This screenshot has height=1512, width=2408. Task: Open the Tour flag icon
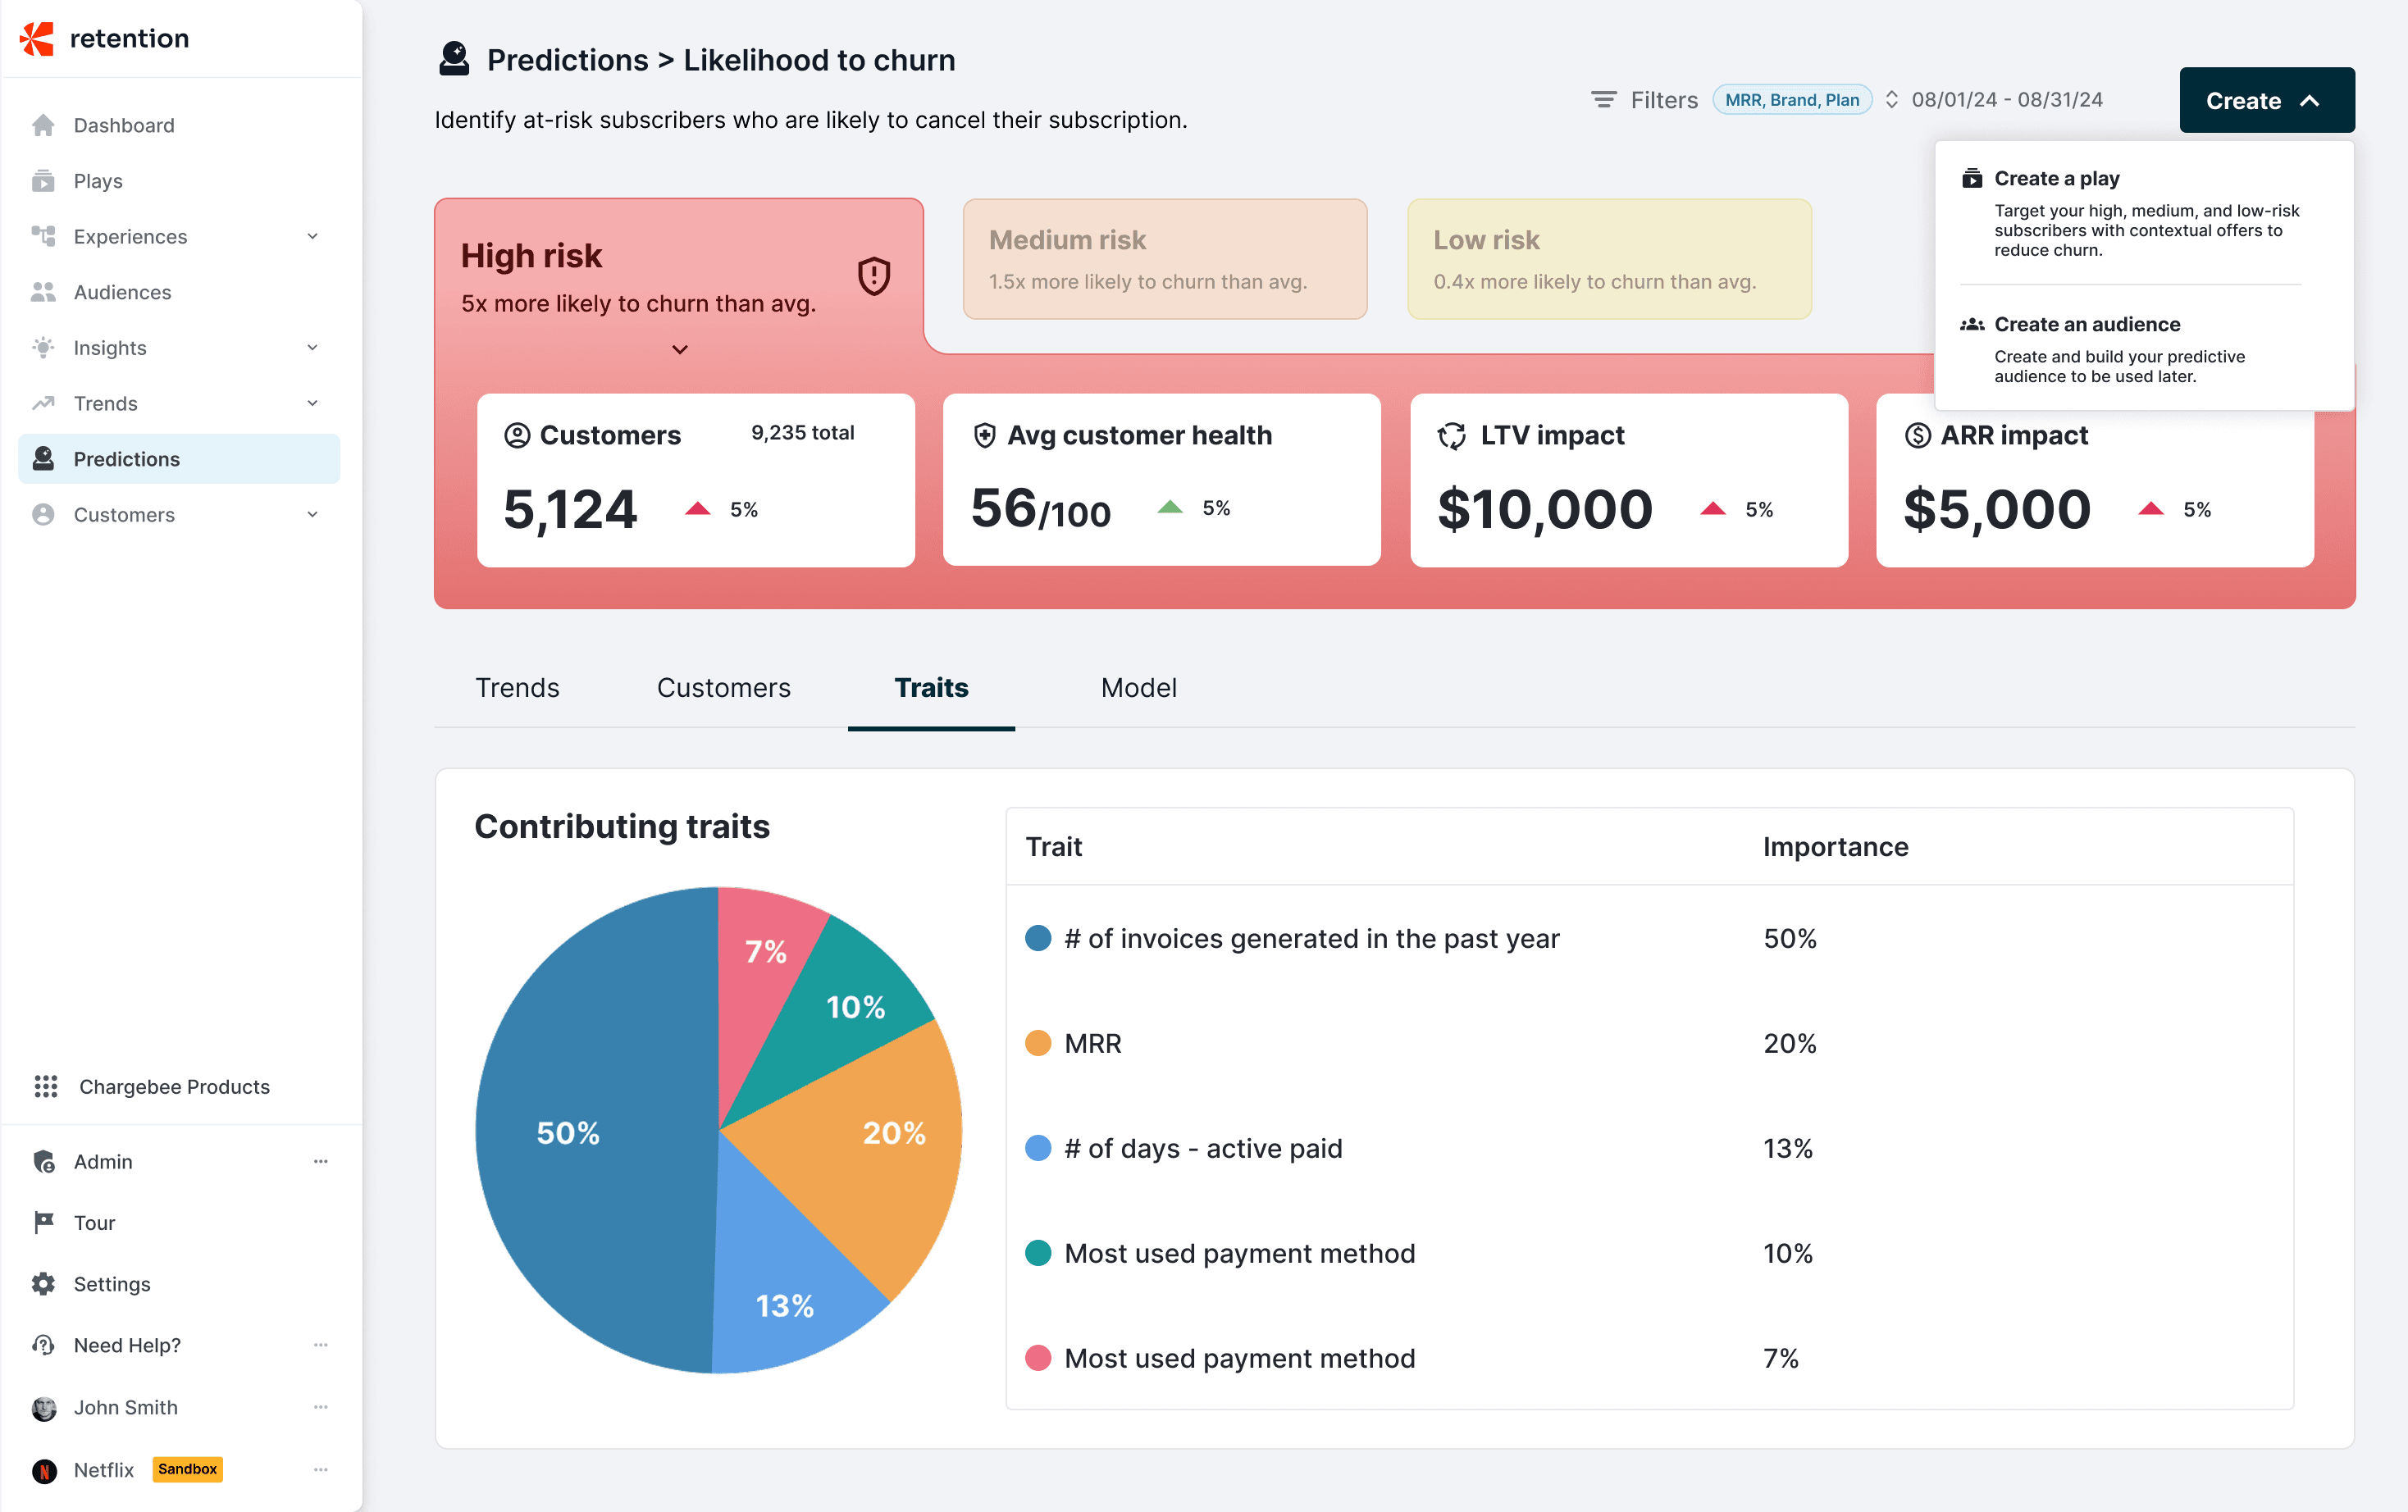point(43,1222)
